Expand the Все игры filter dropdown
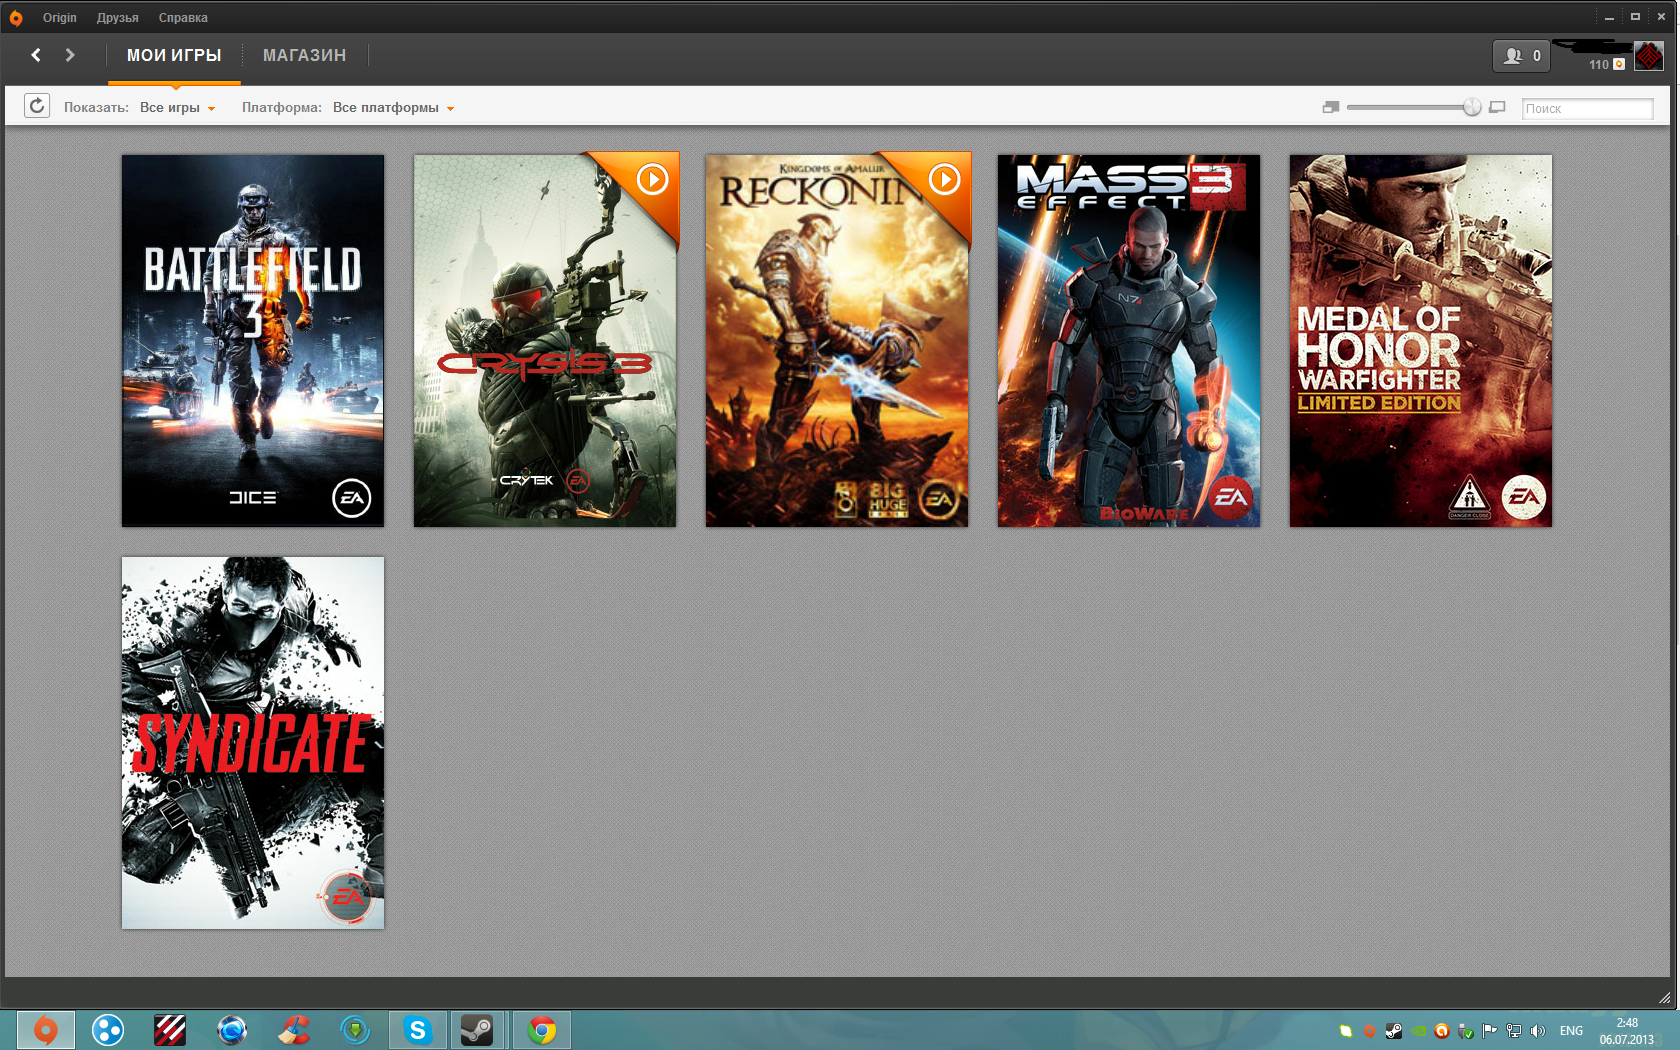1680x1050 pixels. coord(177,108)
